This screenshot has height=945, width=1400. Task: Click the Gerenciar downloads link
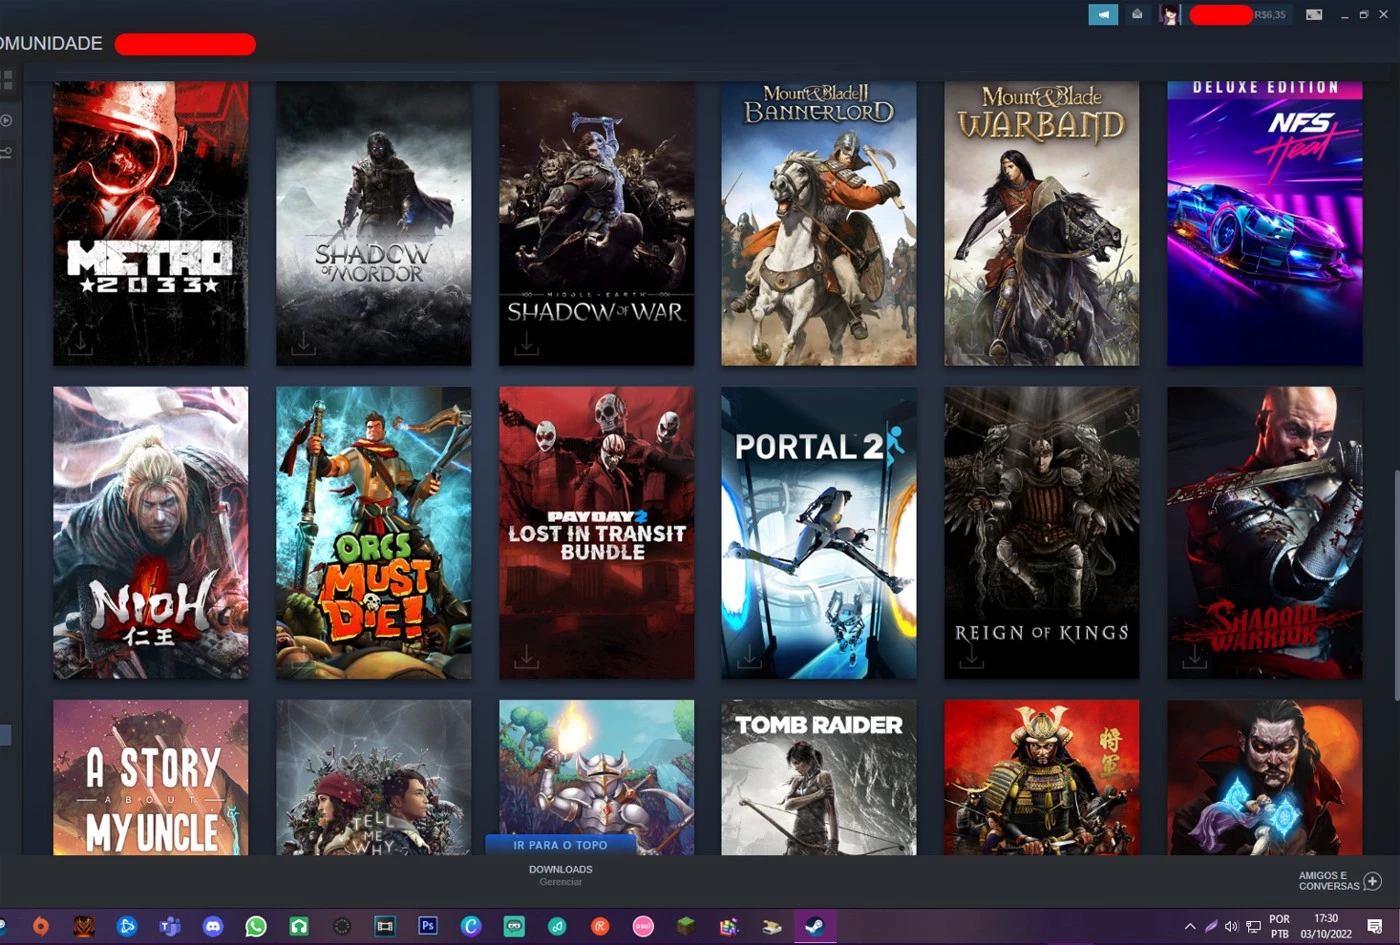coord(560,882)
